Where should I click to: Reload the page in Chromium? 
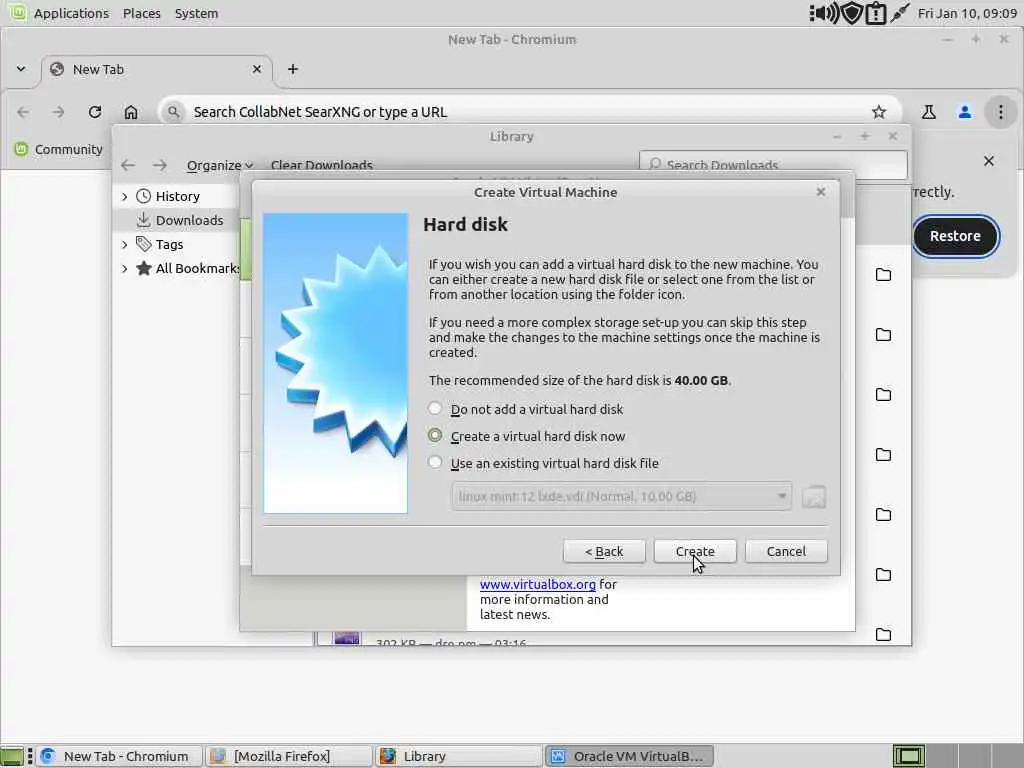pos(95,112)
